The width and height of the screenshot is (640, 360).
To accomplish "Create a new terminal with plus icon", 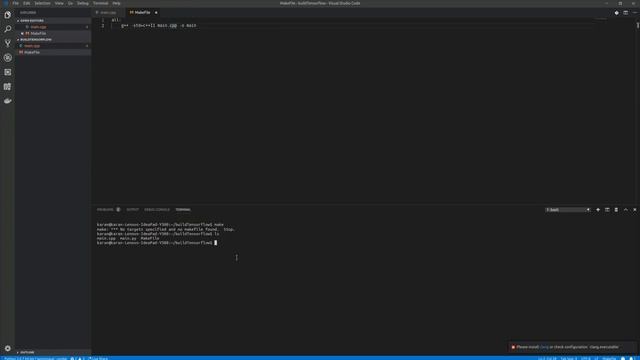I will tap(598, 210).
